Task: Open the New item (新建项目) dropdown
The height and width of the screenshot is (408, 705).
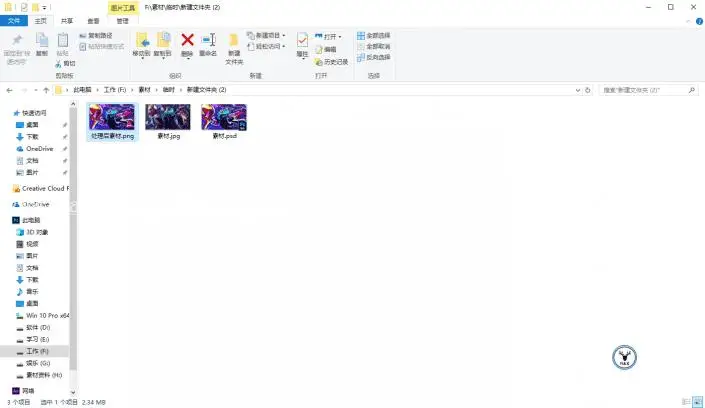Action: (266, 35)
